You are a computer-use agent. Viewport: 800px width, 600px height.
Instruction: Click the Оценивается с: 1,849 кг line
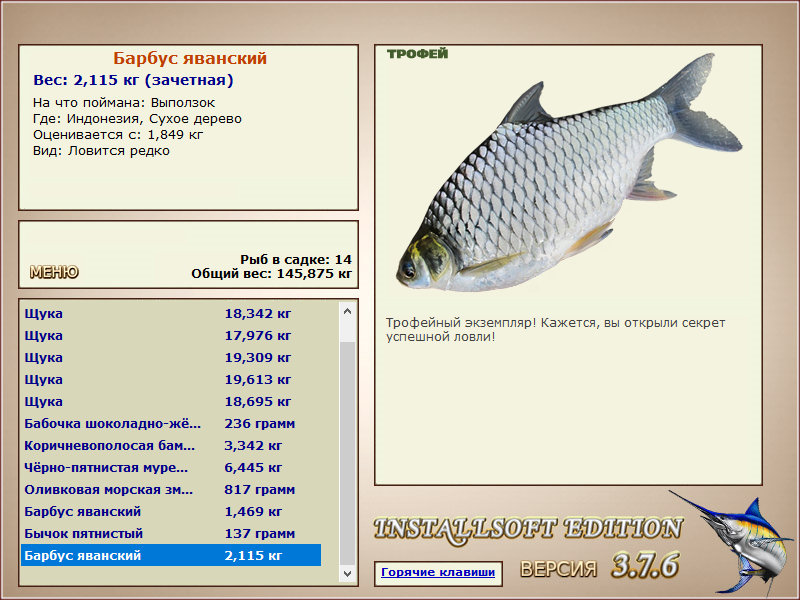(118, 135)
